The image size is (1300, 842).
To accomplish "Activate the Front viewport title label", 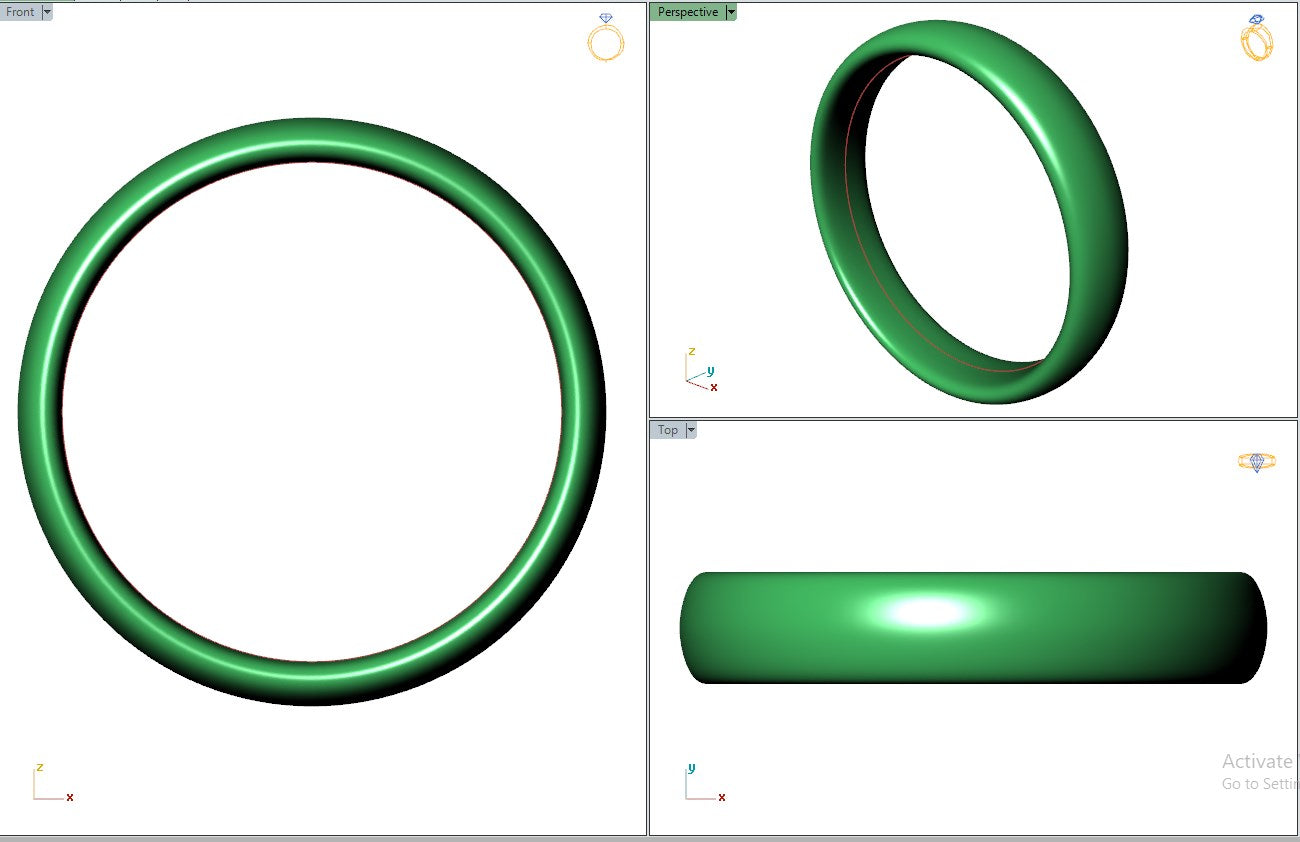I will point(20,12).
